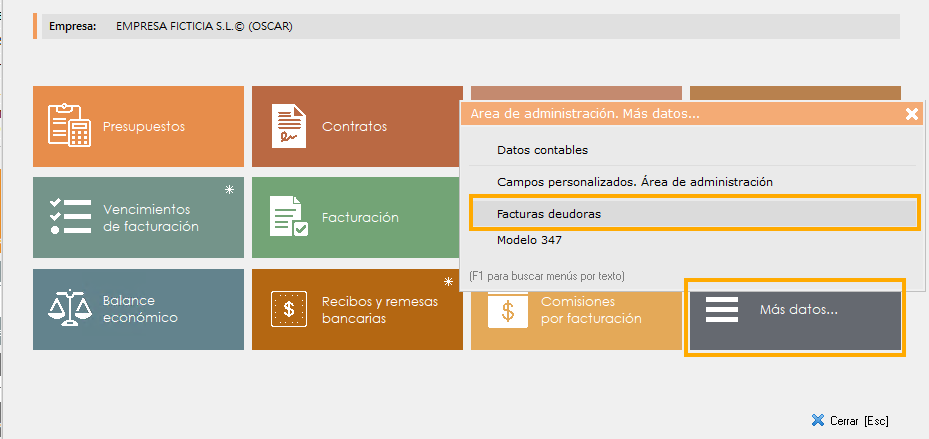
Task: Click the asterisk on Vencimientos de facturación tile
Action: click(229, 189)
